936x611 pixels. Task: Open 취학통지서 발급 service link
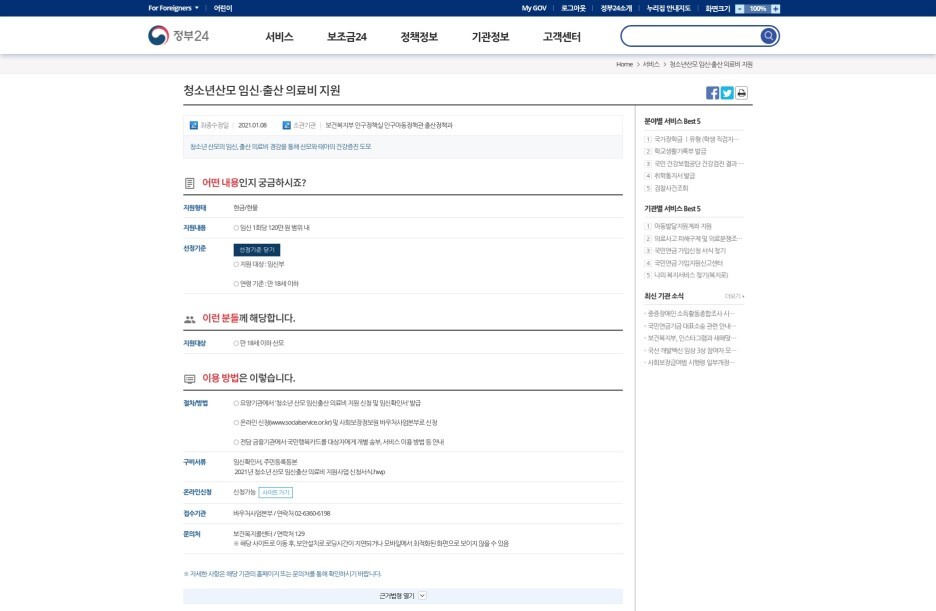(x=675, y=176)
